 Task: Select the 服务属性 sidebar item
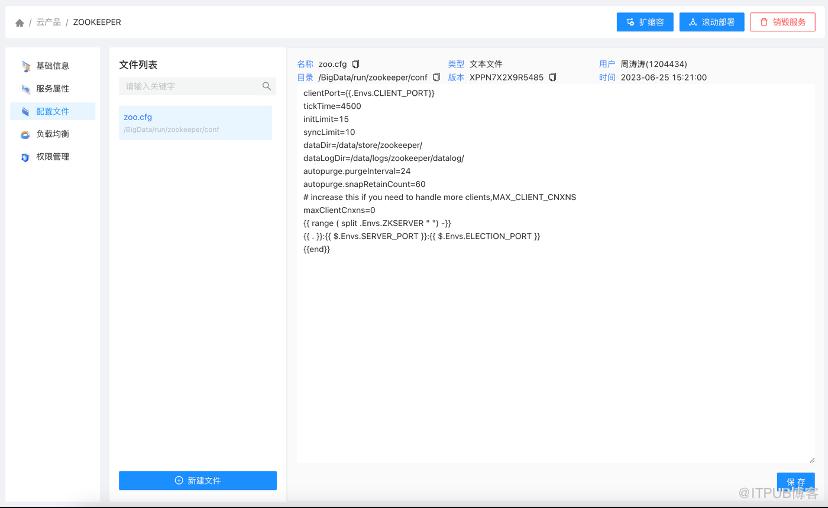(x=52, y=89)
